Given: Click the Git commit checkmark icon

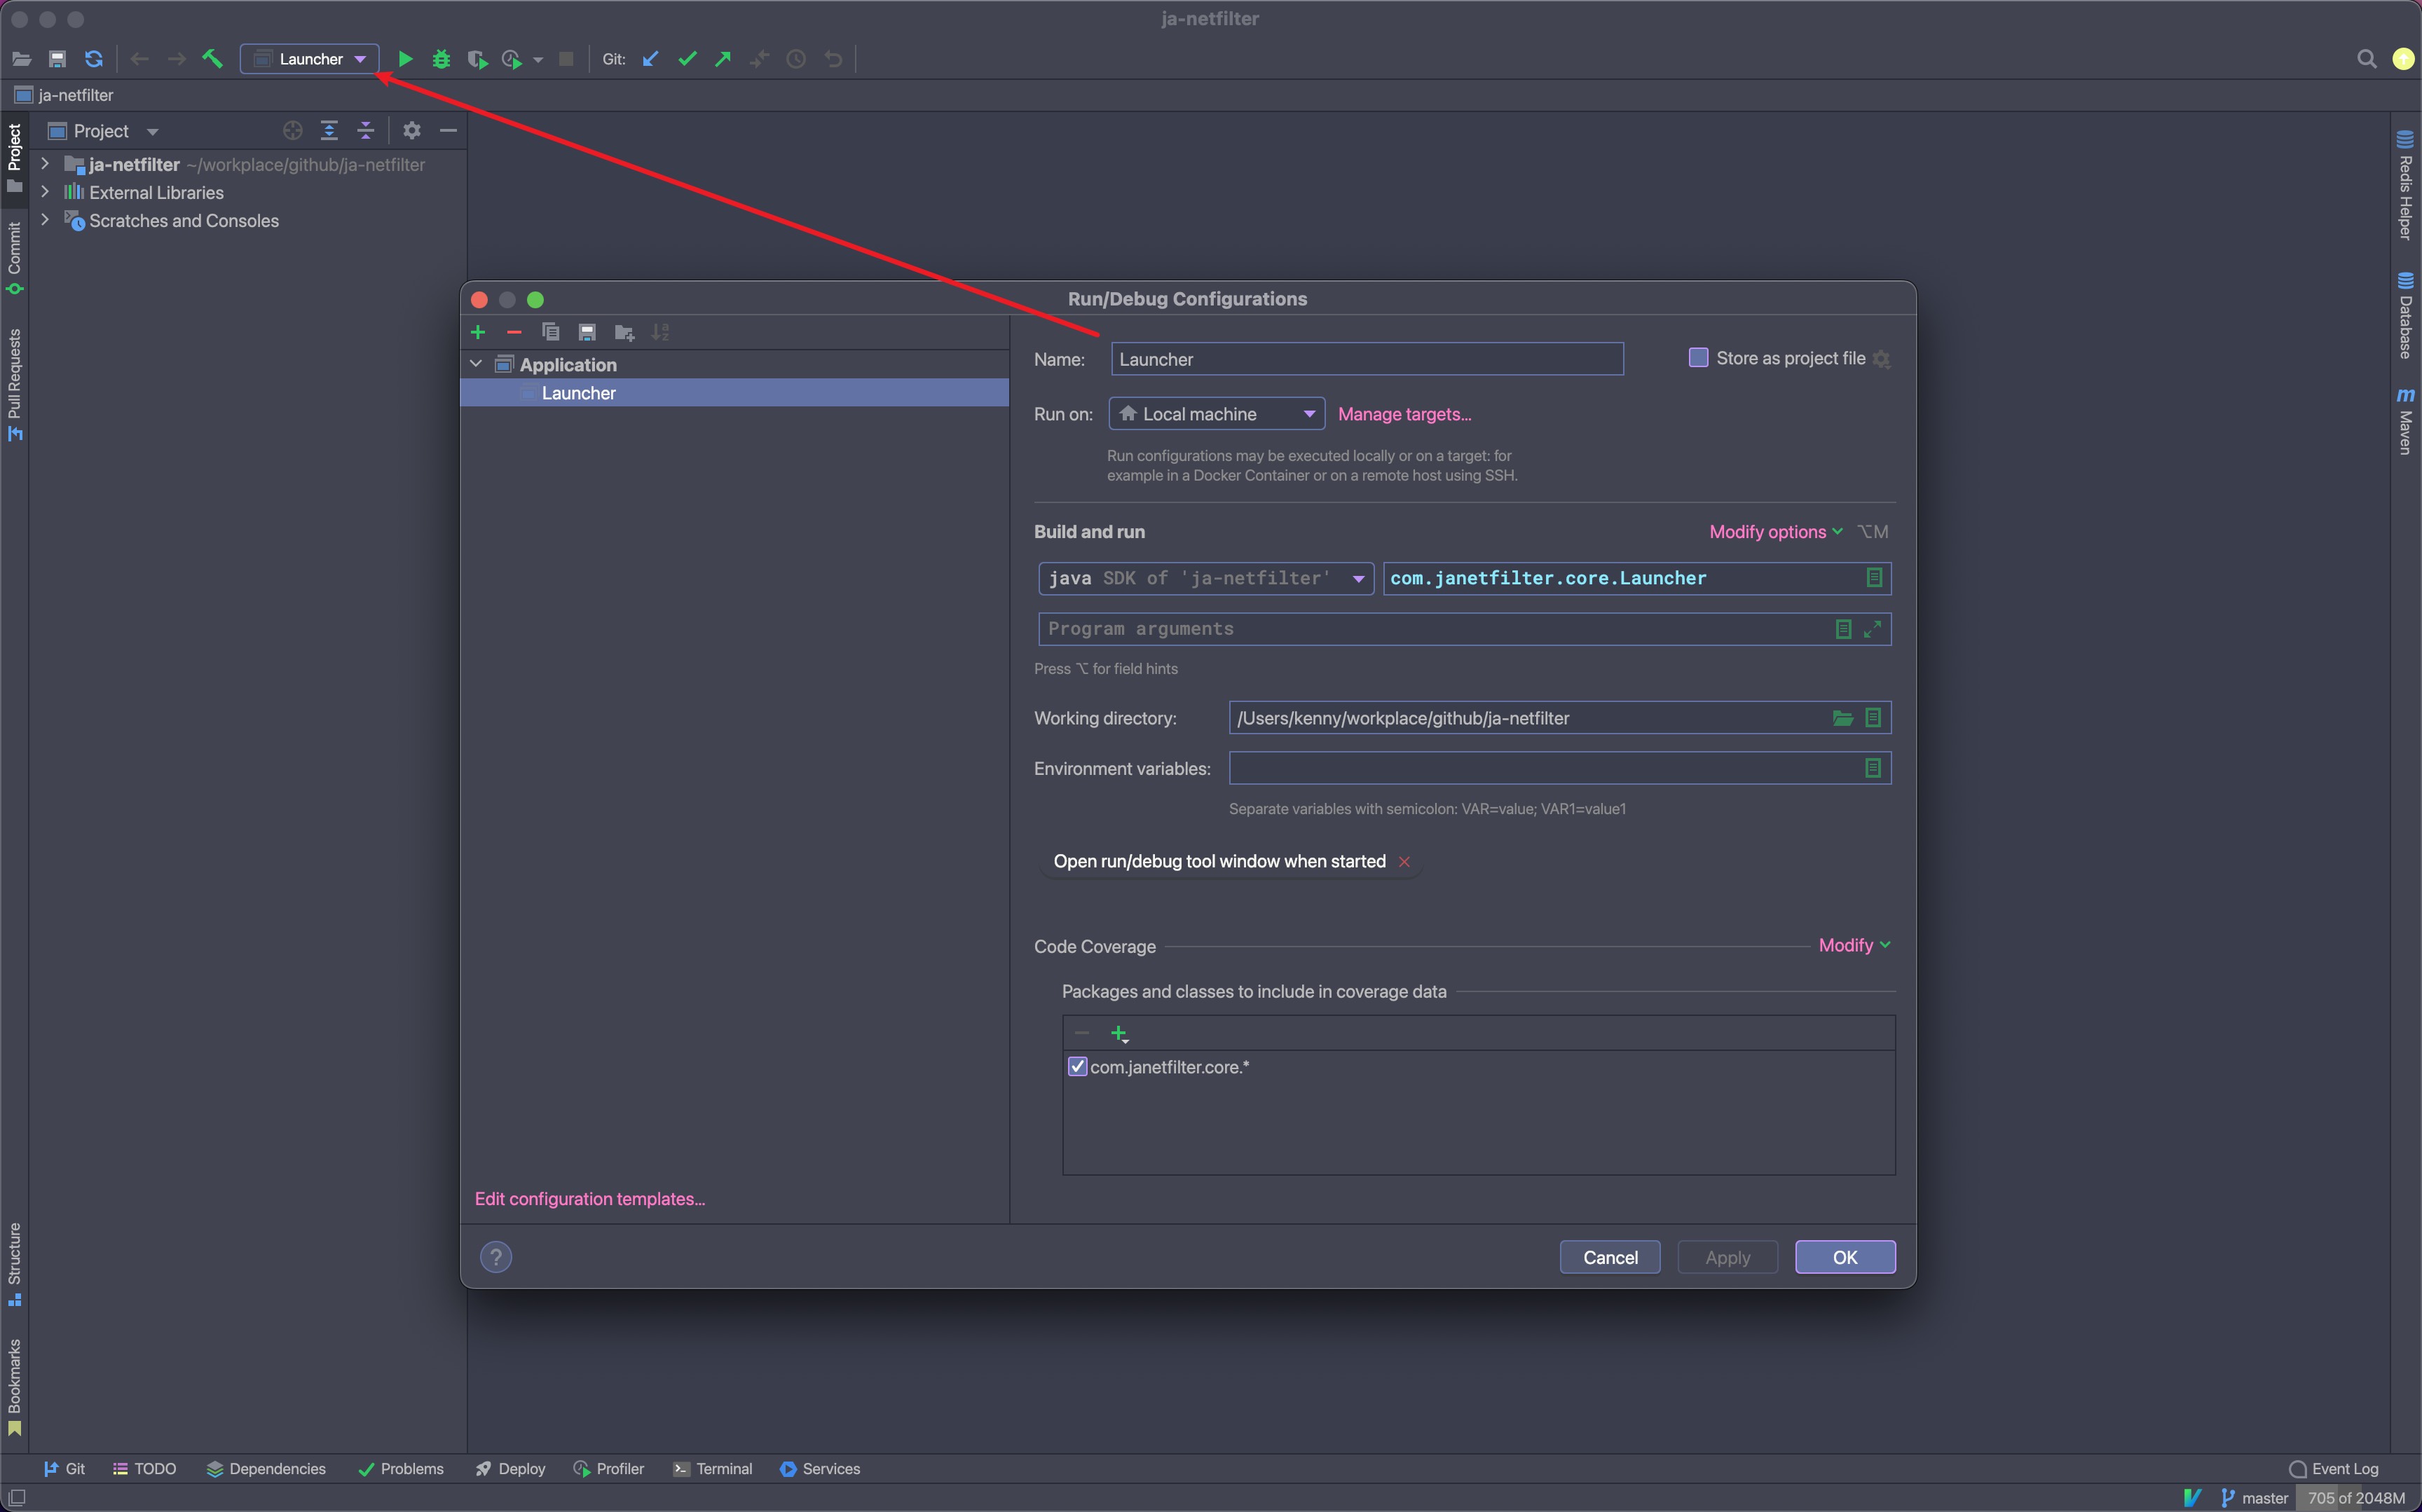Looking at the screenshot, I should pos(687,59).
